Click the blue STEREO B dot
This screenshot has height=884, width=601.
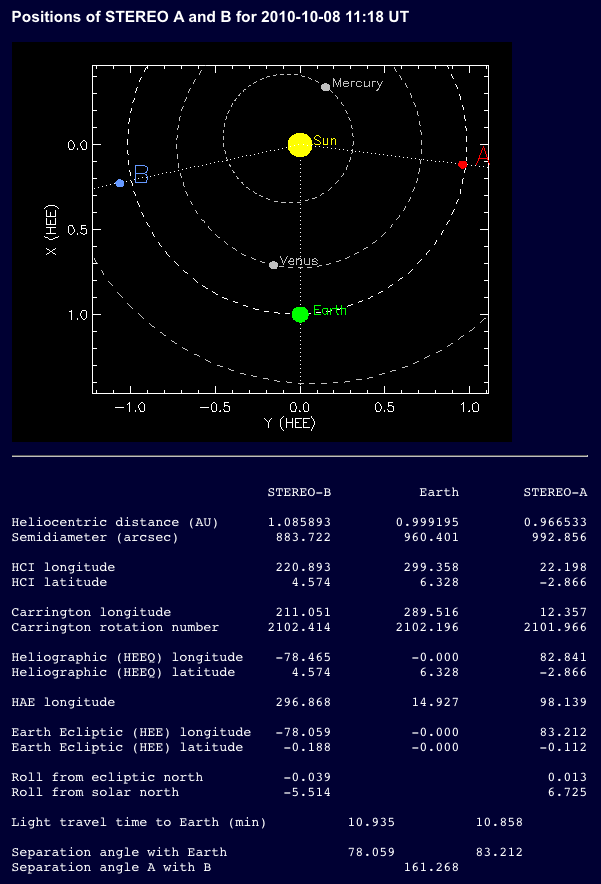(x=120, y=183)
